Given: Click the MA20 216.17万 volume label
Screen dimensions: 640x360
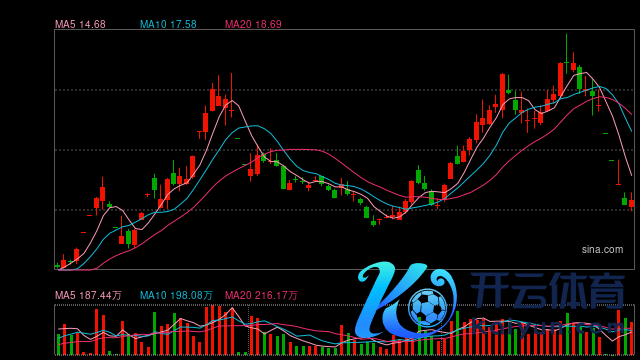Looking at the screenshot, I should click(x=261, y=295).
